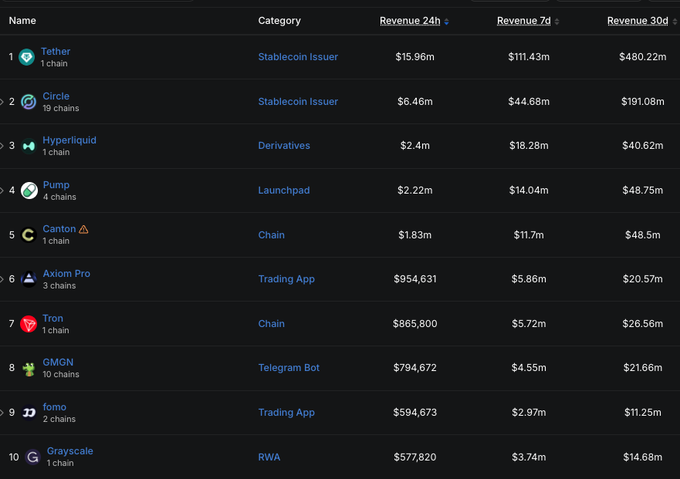Open the Tron protocol link

53,318
